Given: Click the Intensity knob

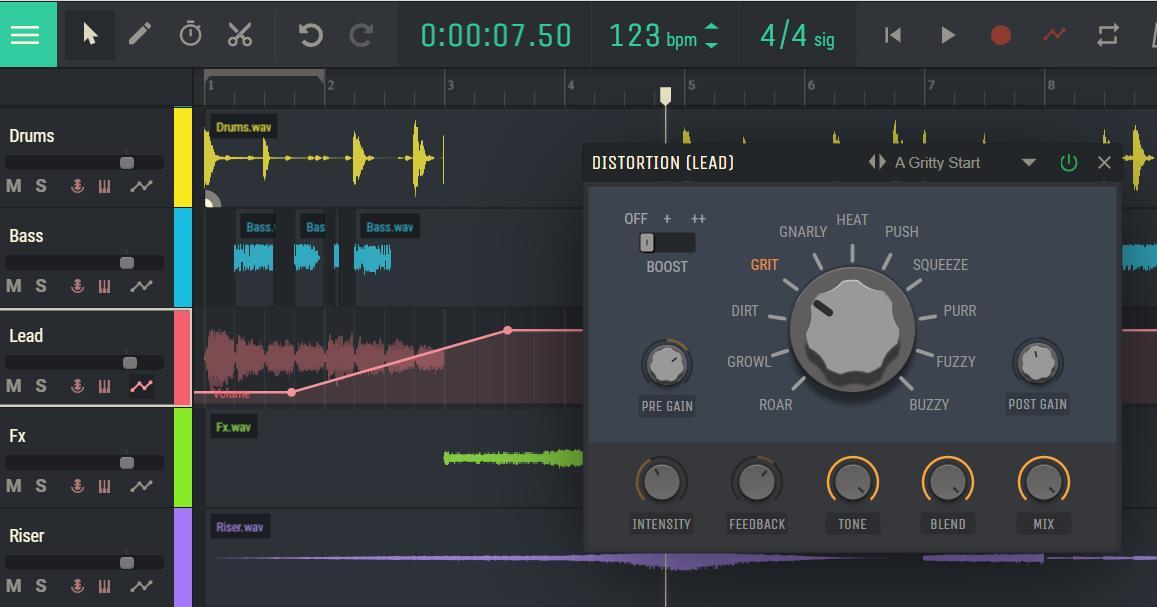Looking at the screenshot, I should (661, 482).
